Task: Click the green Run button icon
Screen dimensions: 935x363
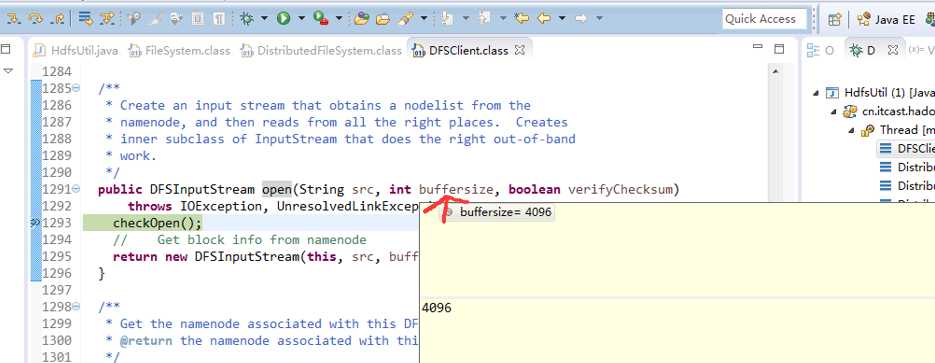Action: 283,18
